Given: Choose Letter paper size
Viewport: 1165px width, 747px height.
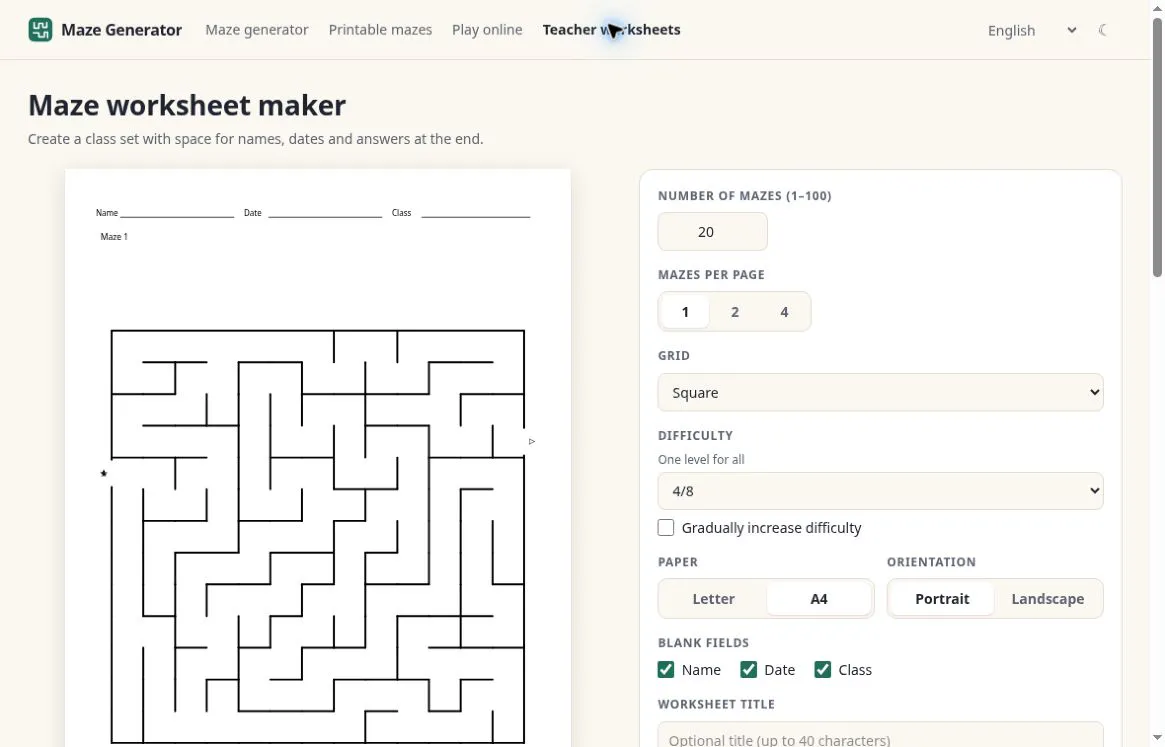Looking at the screenshot, I should 713,599.
